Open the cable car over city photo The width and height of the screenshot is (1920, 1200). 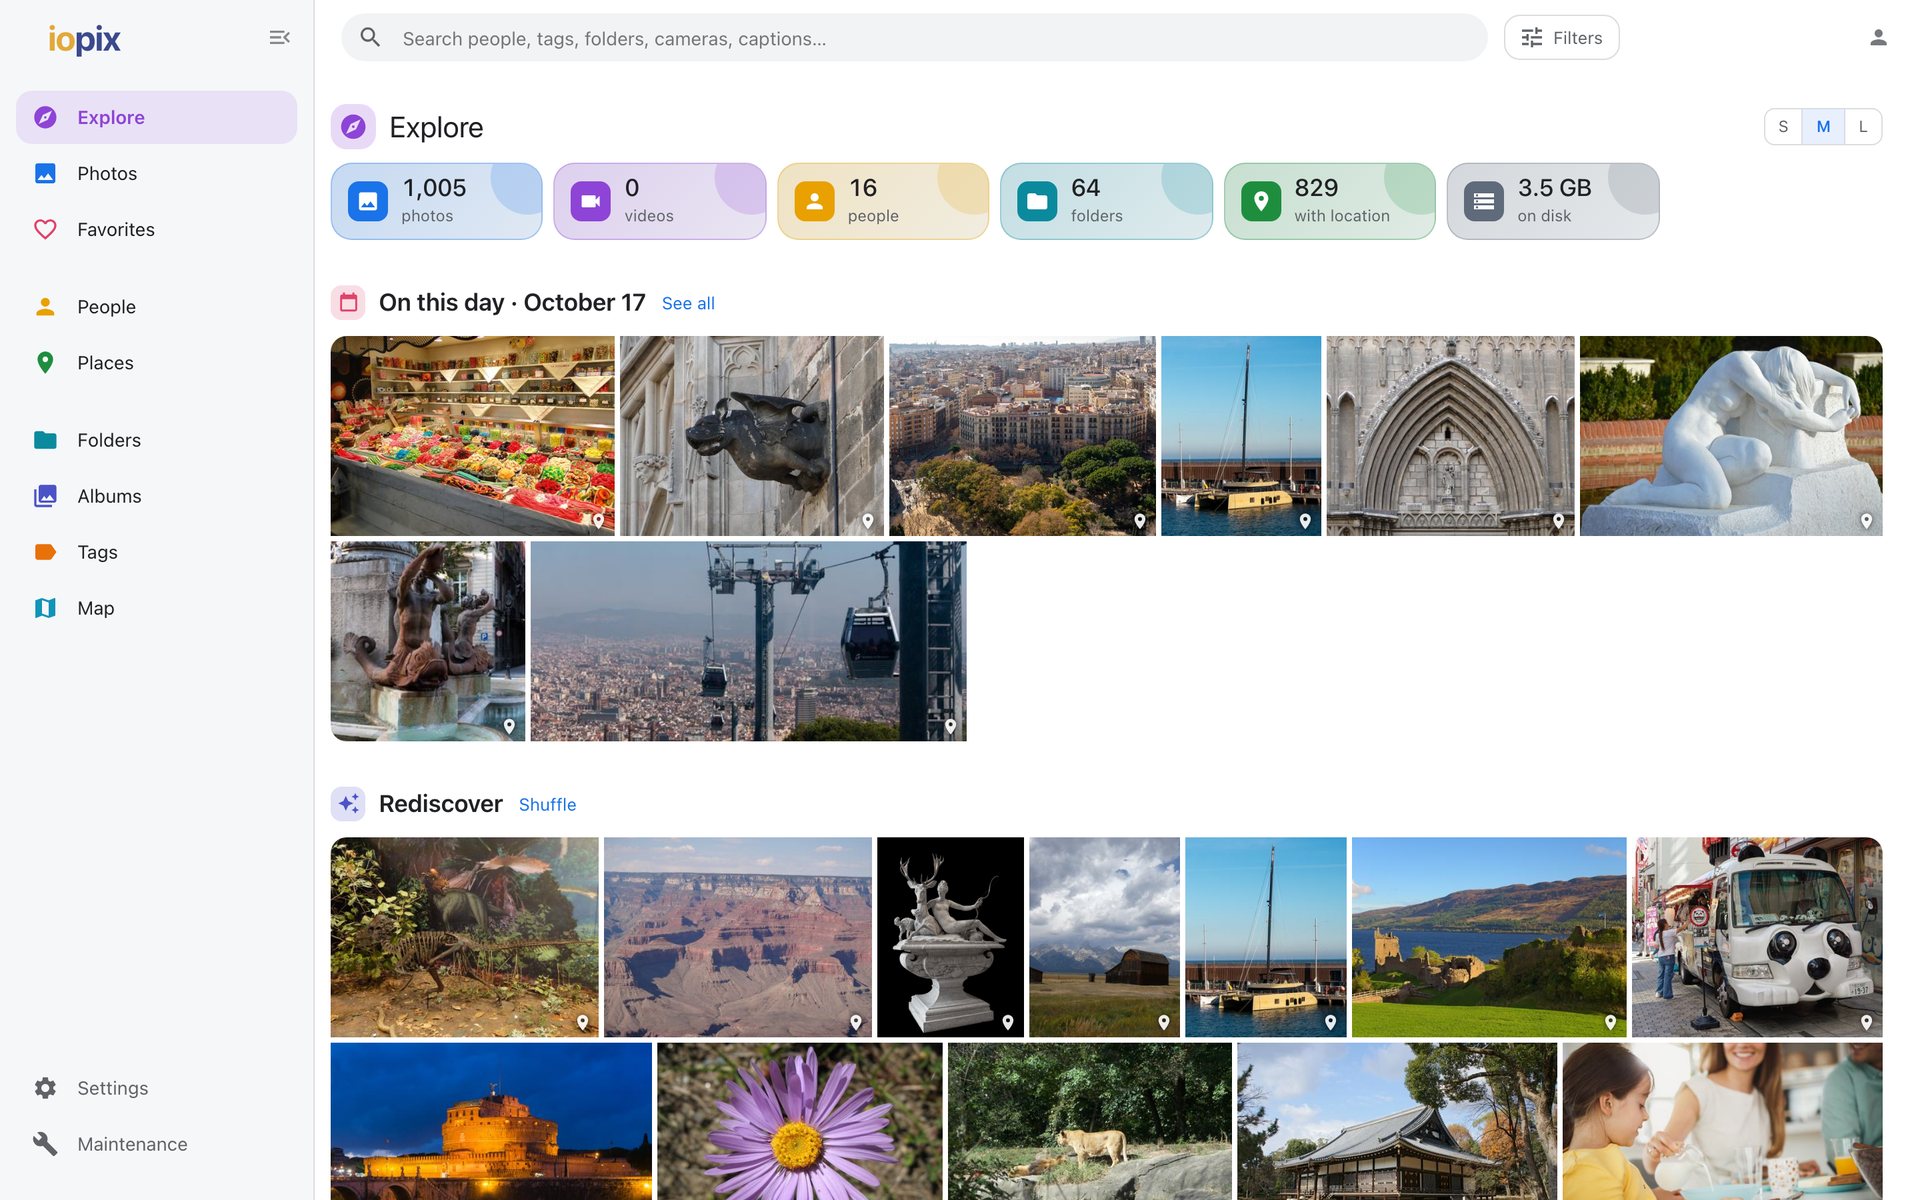coord(748,641)
